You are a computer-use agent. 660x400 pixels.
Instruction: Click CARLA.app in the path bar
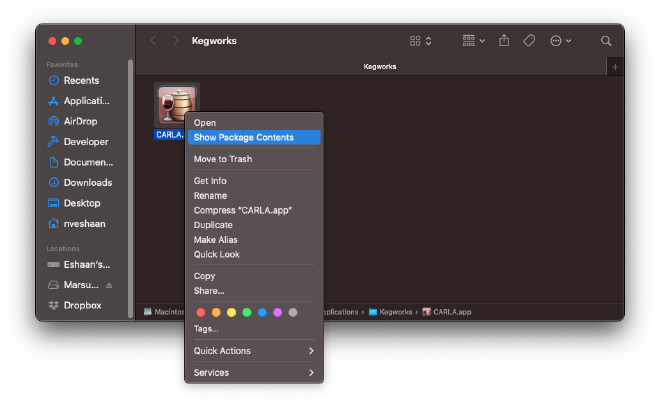(x=447, y=312)
